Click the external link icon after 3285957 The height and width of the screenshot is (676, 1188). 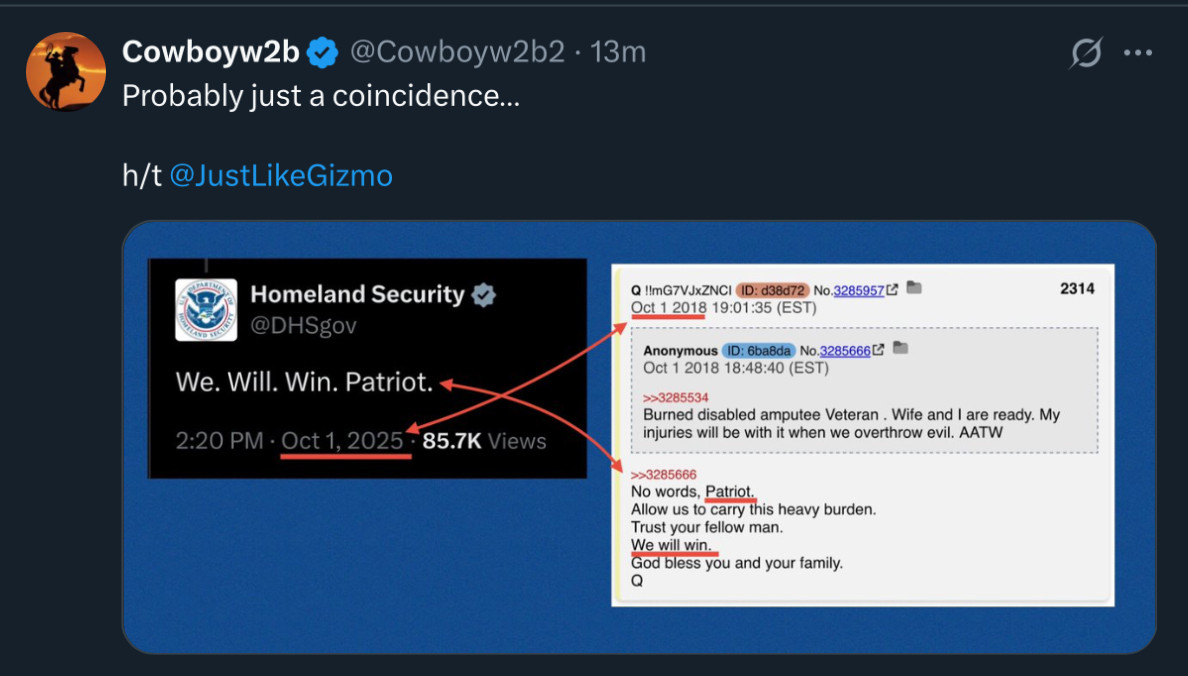[892, 290]
